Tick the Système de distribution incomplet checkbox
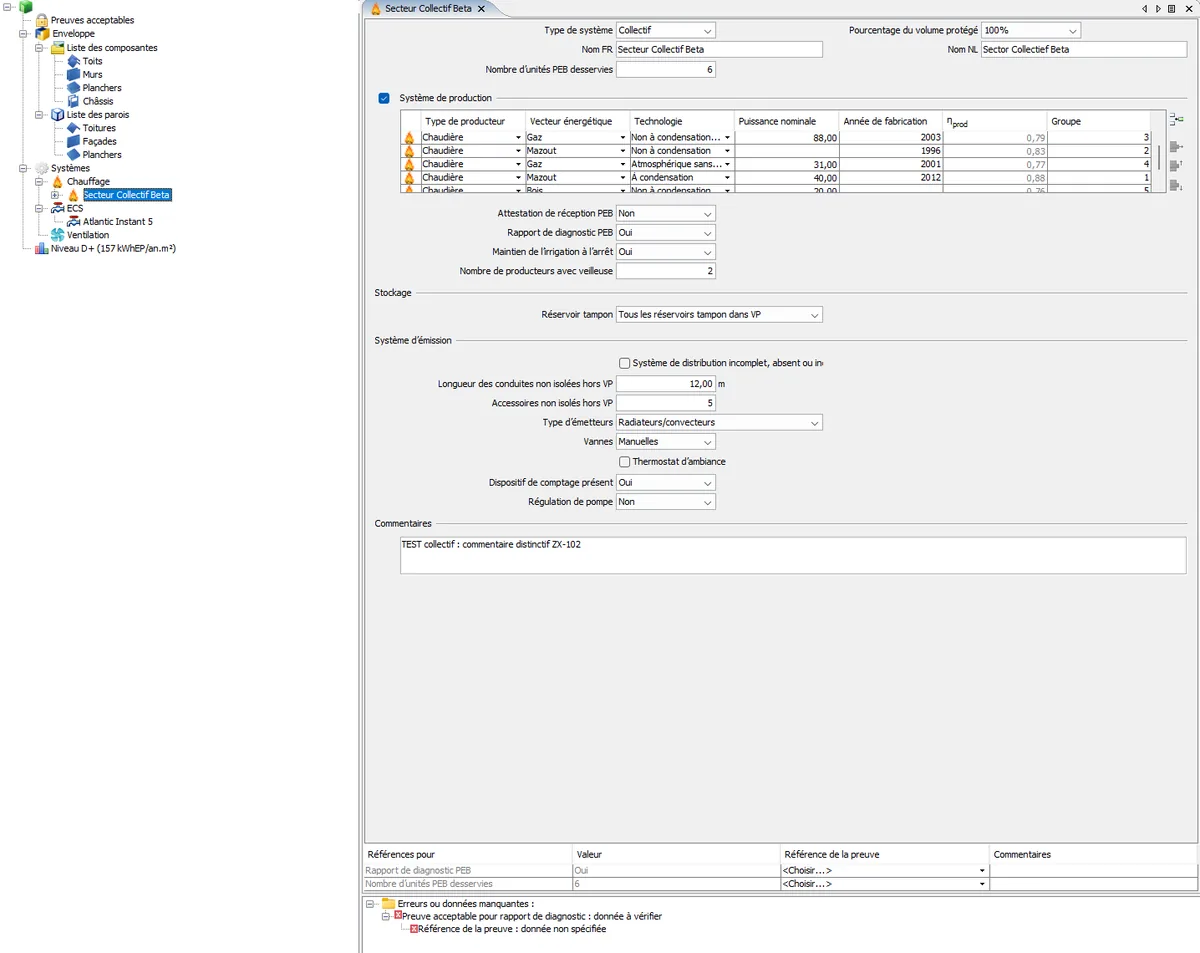This screenshot has height=953, width=1200. click(x=624, y=363)
